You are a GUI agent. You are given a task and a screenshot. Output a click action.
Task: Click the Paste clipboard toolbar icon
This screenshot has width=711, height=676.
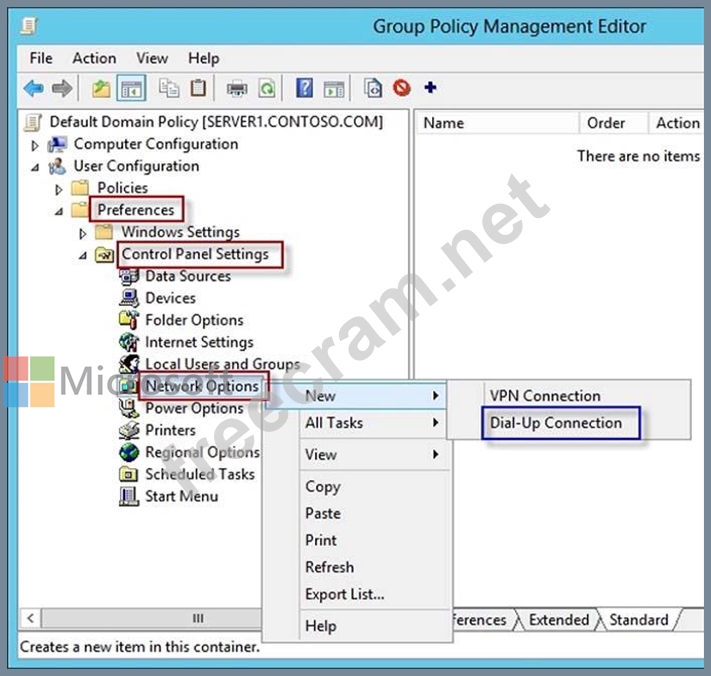point(198,88)
